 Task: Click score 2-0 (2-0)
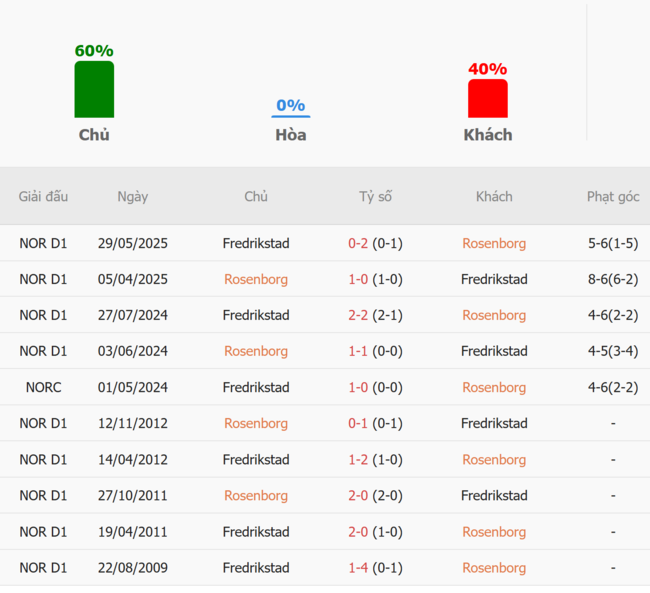[x=375, y=495]
